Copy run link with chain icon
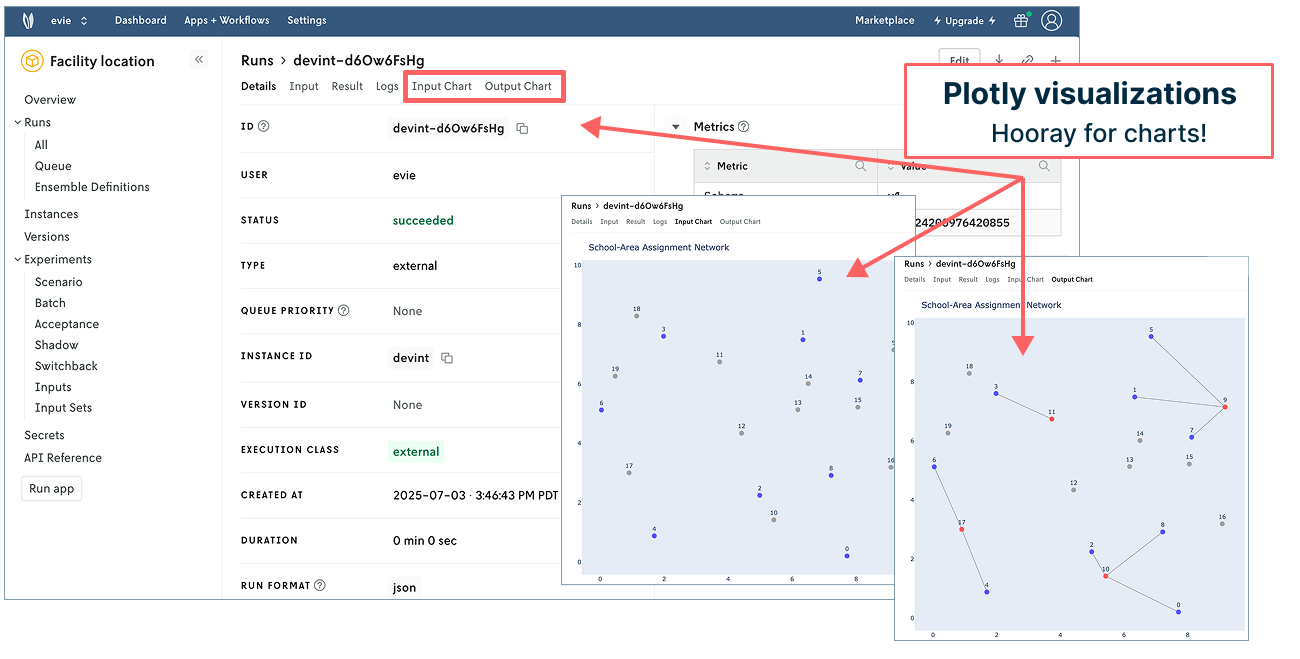1300x659 pixels. point(1026,61)
